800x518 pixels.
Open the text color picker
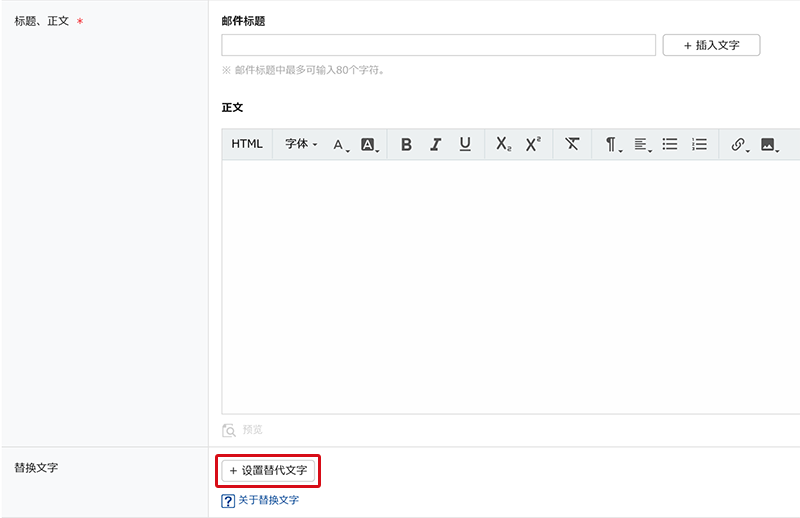coord(369,145)
